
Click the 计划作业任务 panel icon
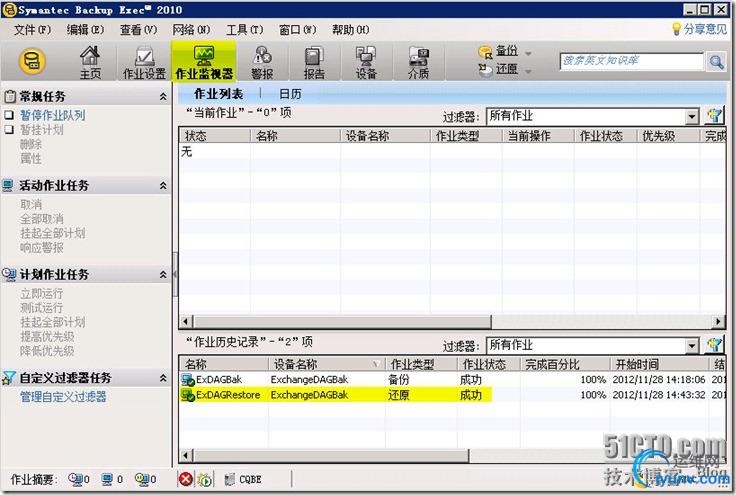click(9, 274)
